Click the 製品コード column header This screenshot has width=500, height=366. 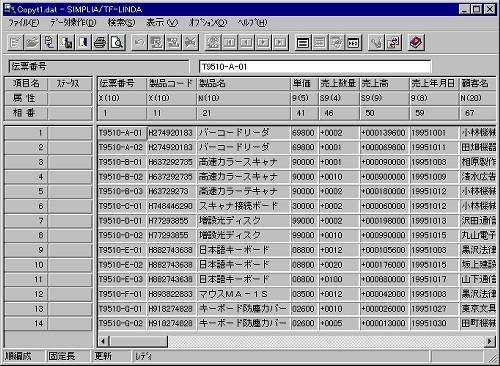(x=171, y=83)
